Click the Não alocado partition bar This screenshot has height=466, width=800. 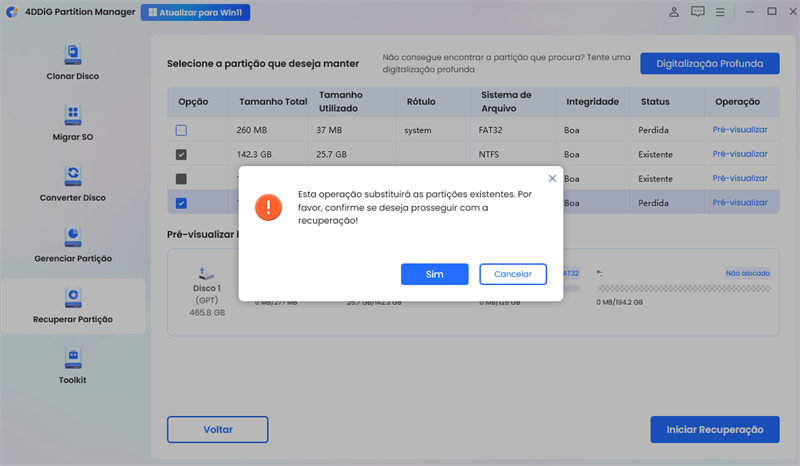coord(683,288)
